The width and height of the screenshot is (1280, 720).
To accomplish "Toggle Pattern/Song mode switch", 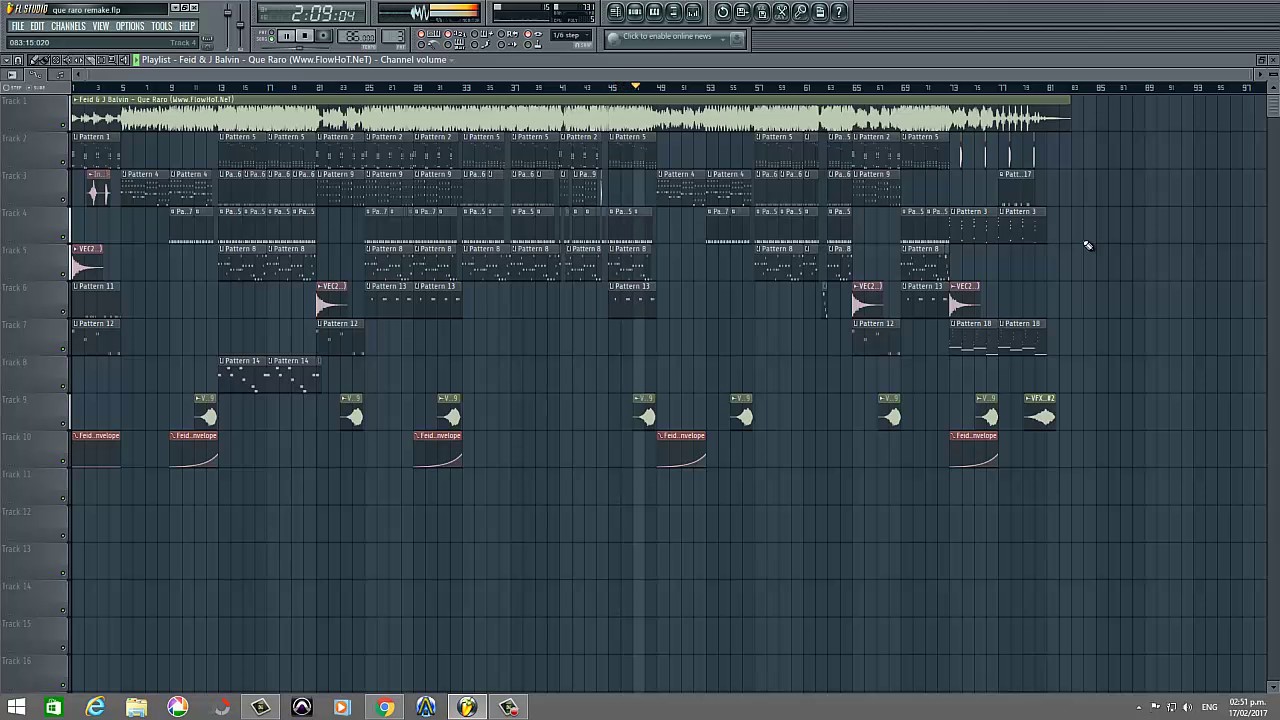I will pos(271,36).
